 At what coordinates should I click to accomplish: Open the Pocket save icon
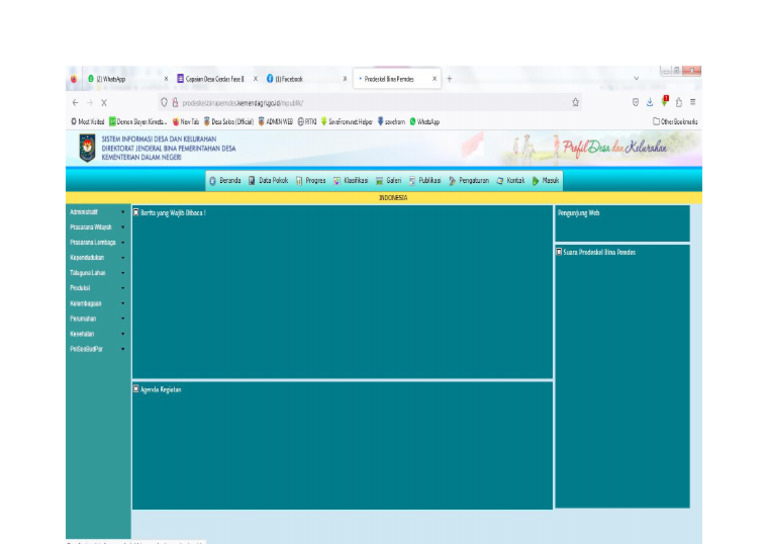635,102
